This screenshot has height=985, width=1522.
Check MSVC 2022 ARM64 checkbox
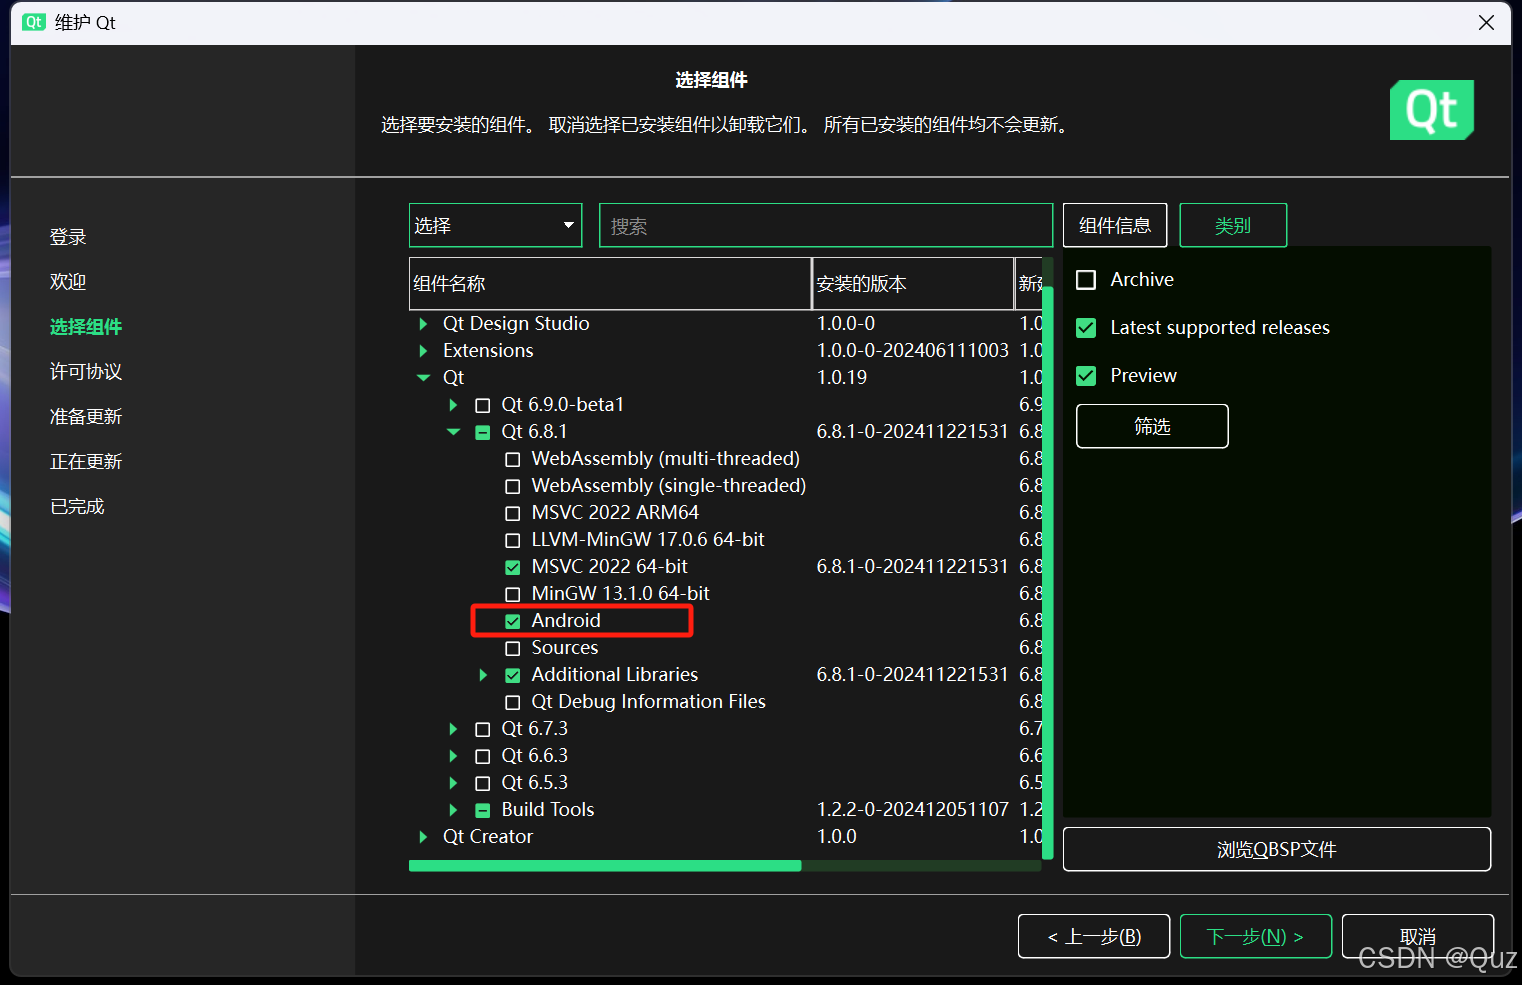click(513, 513)
